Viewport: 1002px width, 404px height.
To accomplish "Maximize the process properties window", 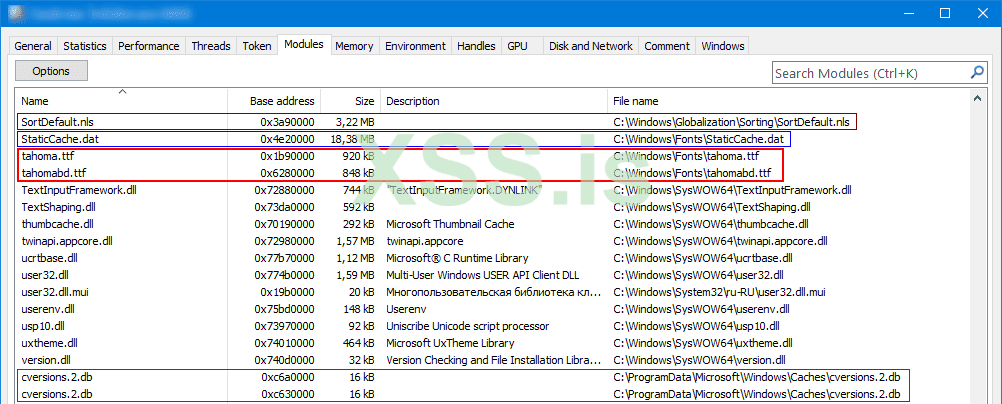I will [x=945, y=13].
